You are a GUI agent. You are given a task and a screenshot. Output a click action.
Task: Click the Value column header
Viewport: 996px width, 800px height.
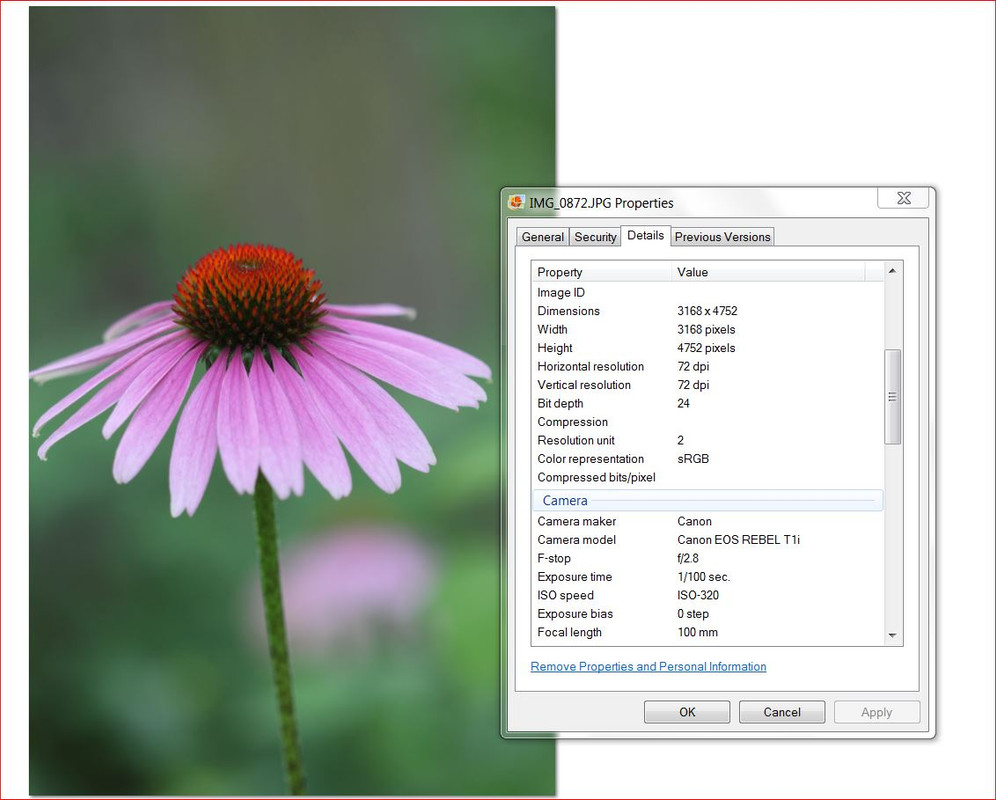pos(768,272)
